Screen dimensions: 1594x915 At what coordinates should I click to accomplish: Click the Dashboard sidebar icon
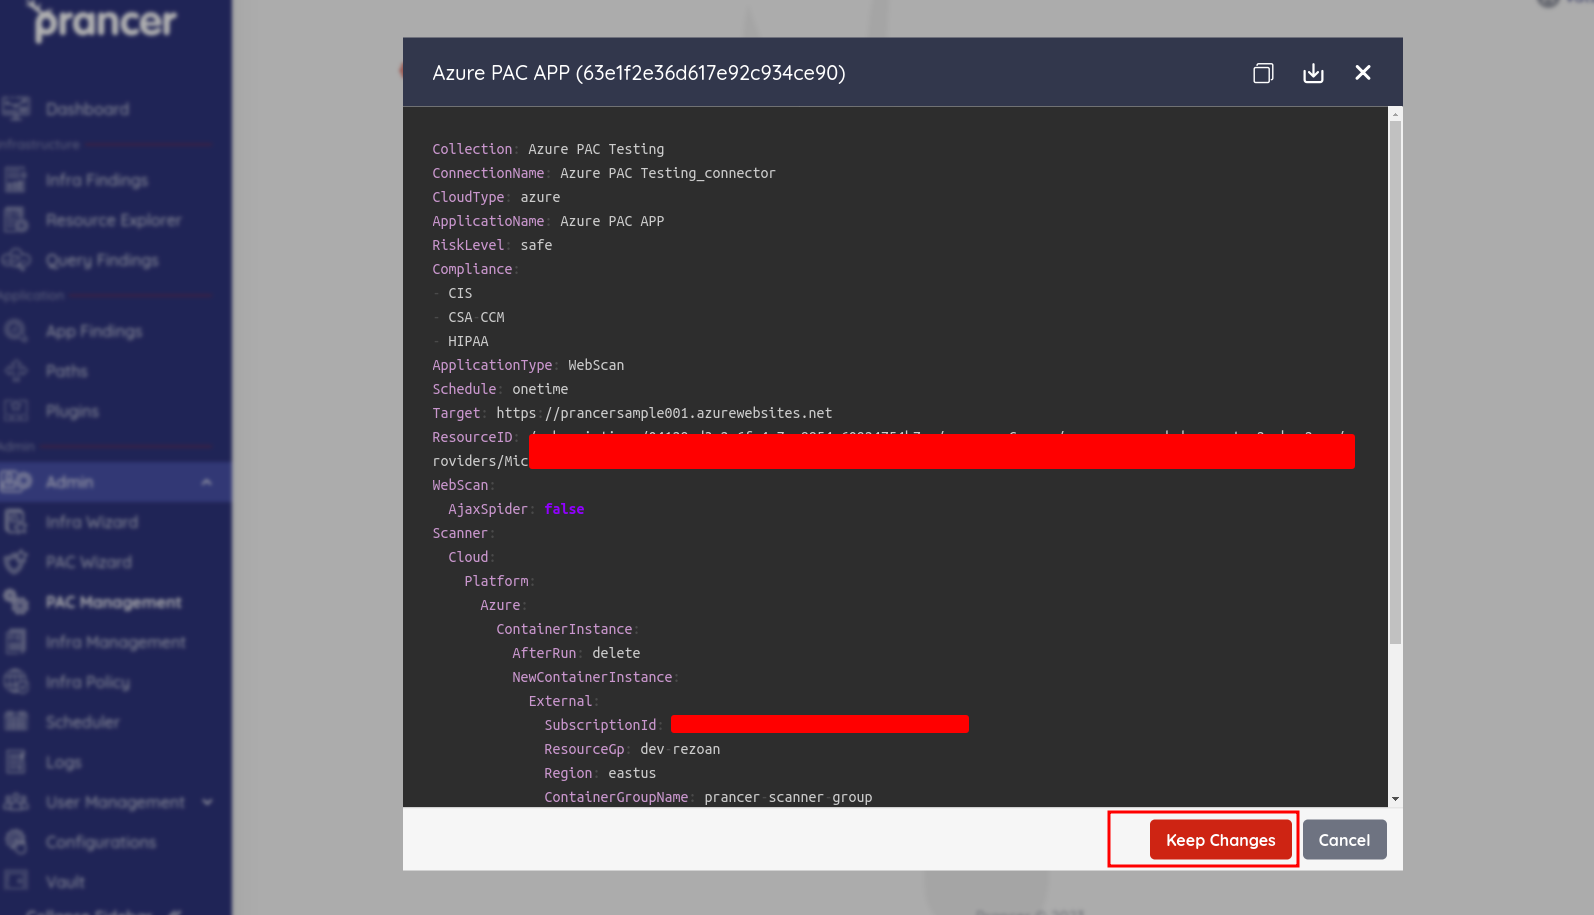[x=16, y=108]
